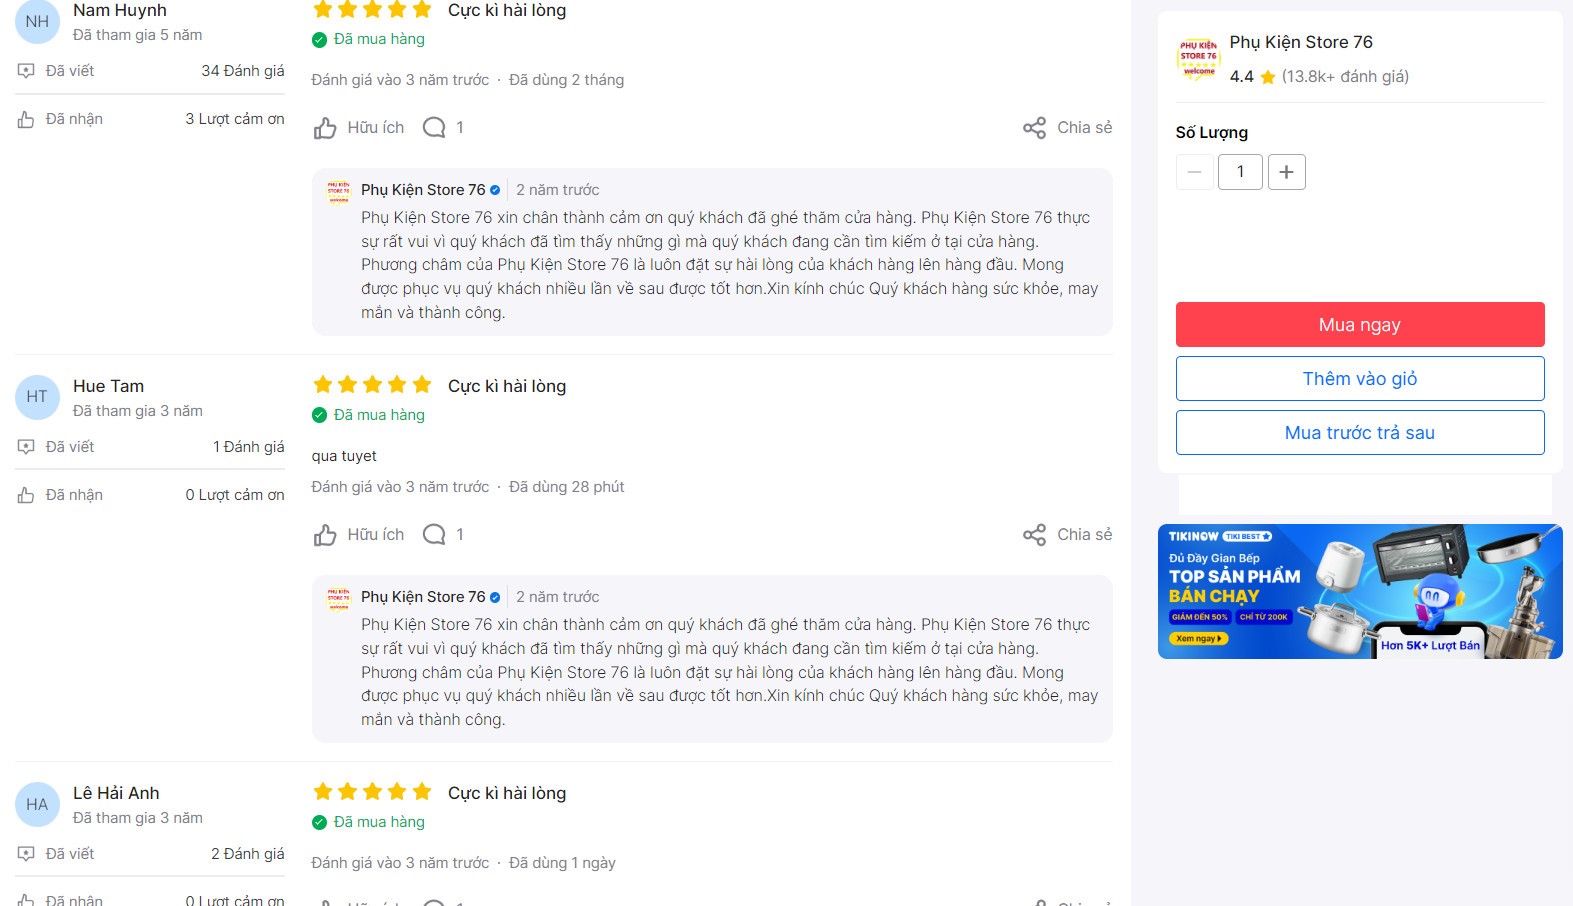Open comment bubble on Hue Tam's review
Screen dimensions: 1573x906
435,535
